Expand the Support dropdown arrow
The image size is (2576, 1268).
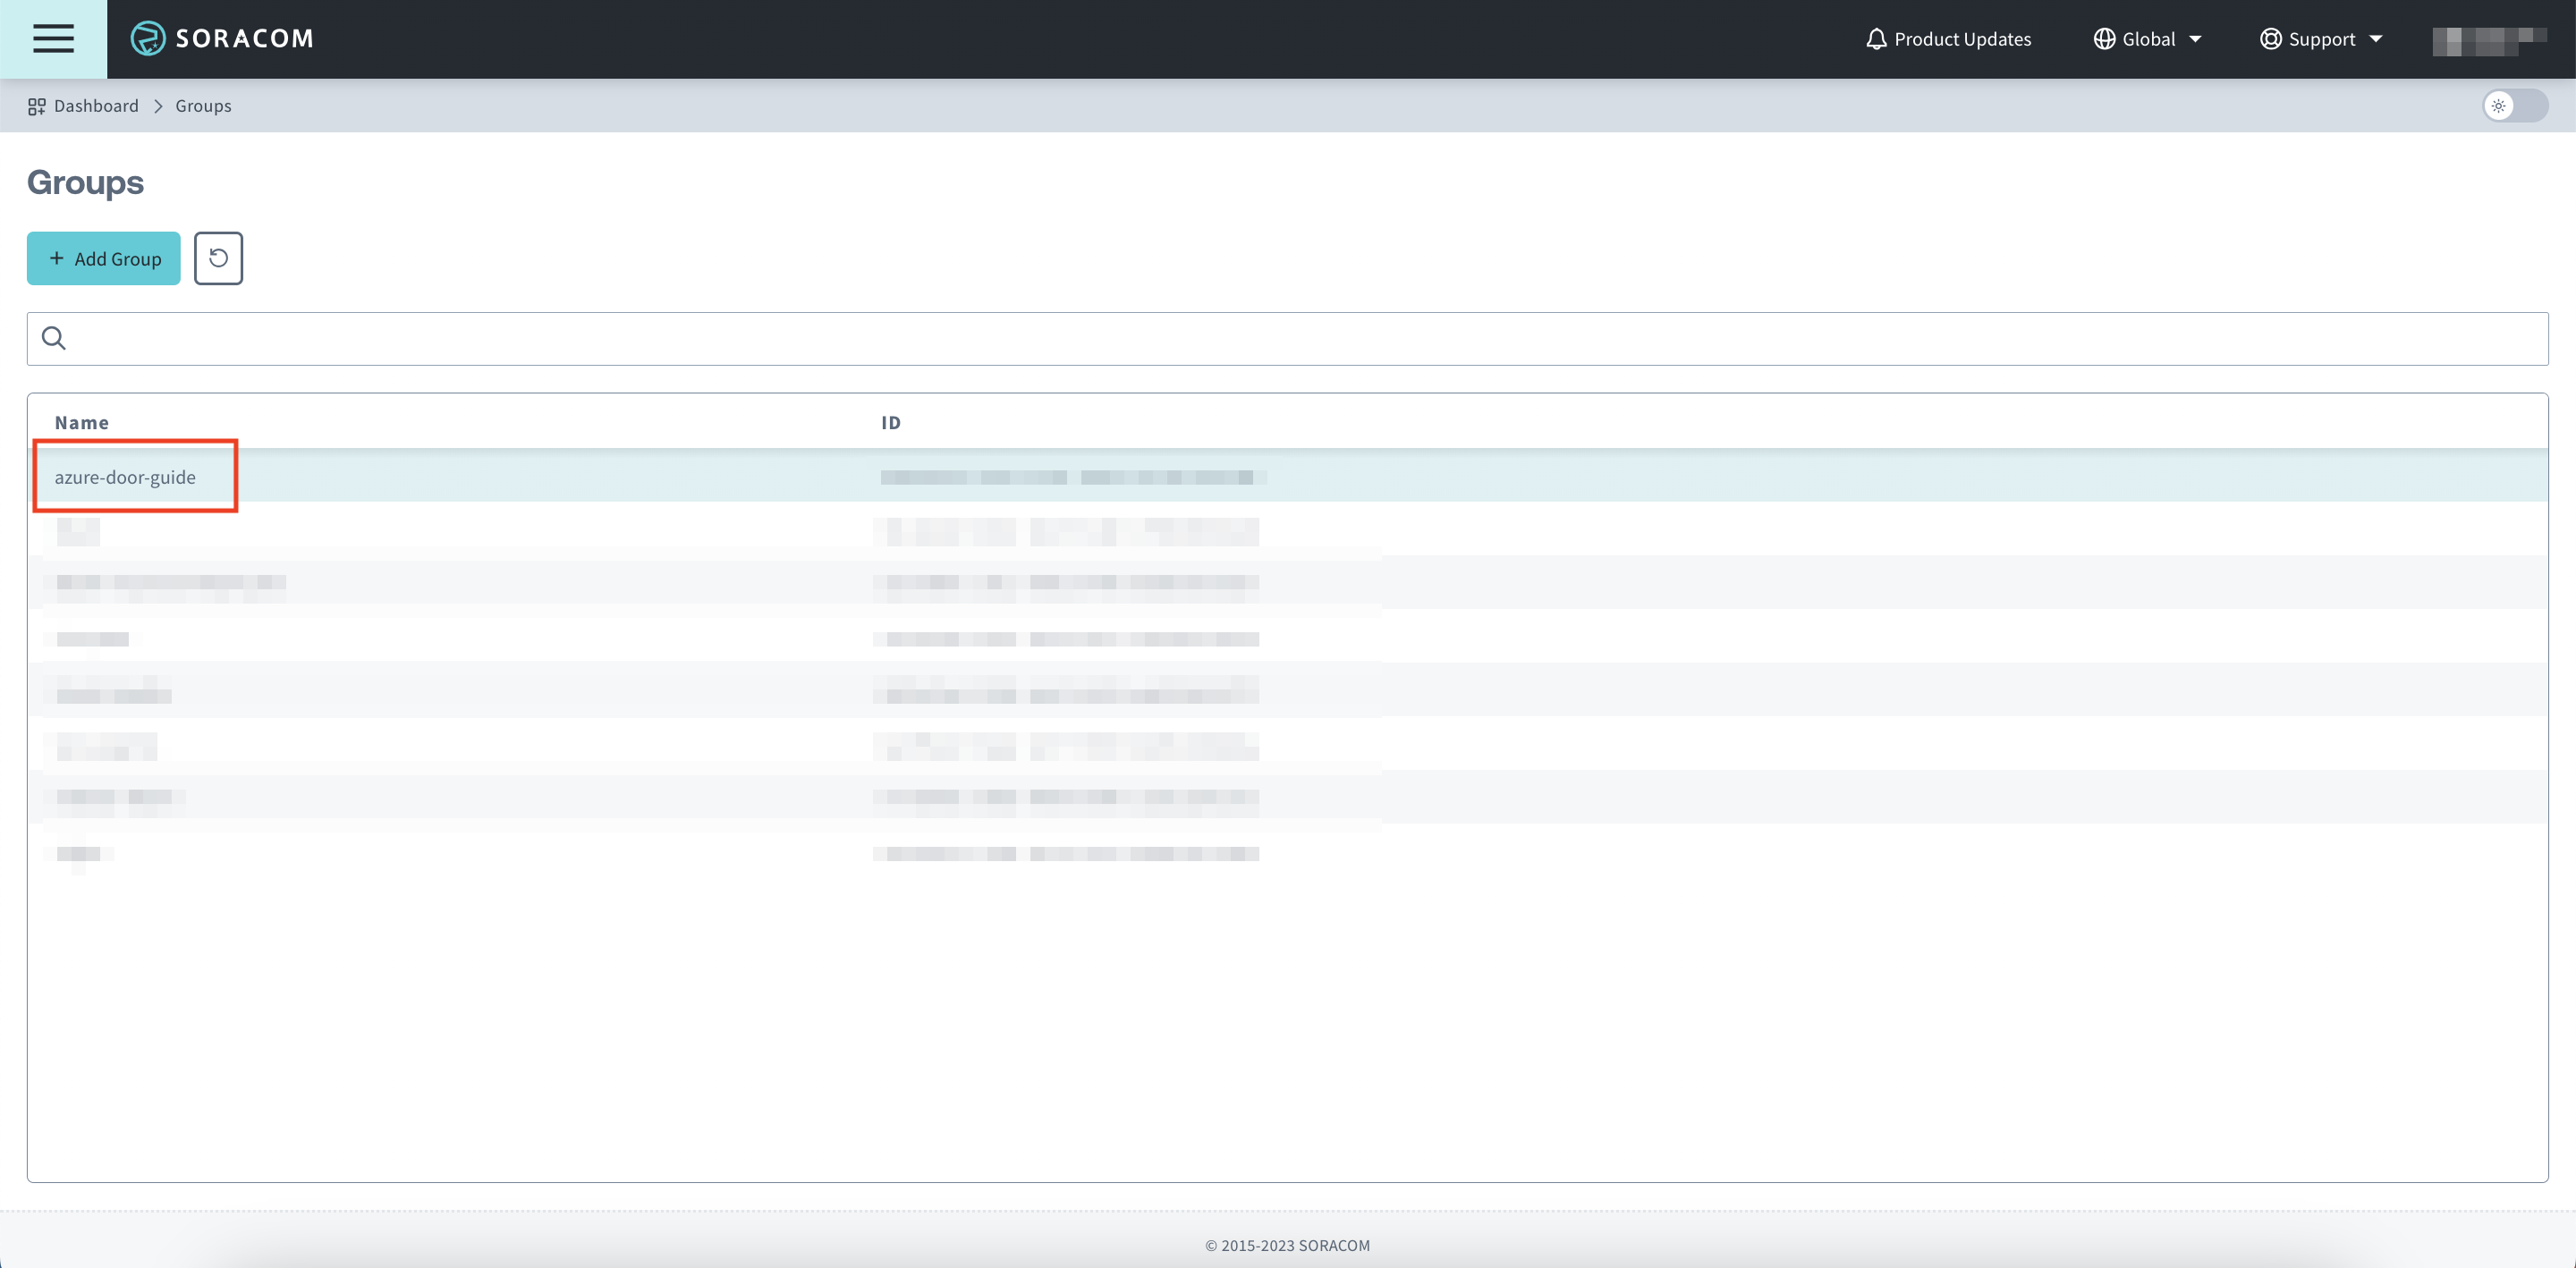tap(2376, 39)
